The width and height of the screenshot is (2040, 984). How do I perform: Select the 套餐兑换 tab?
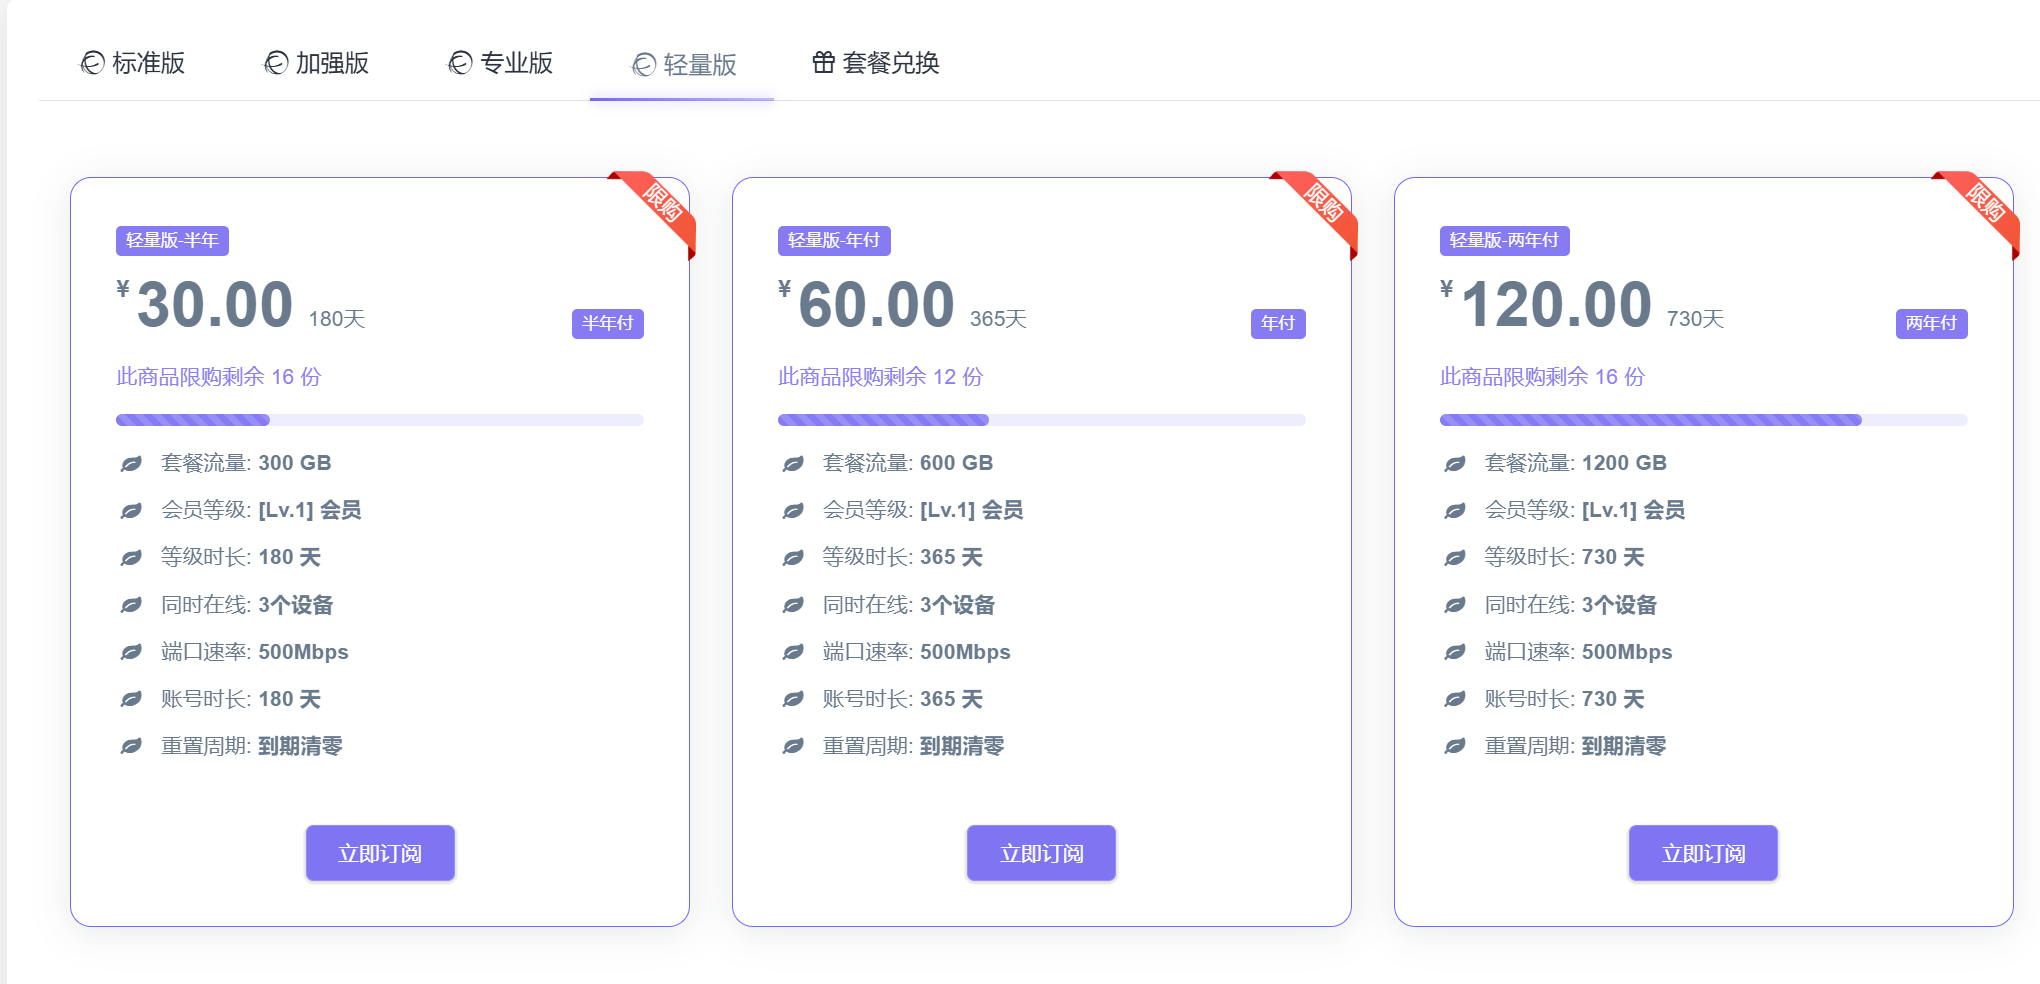coord(876,63)
